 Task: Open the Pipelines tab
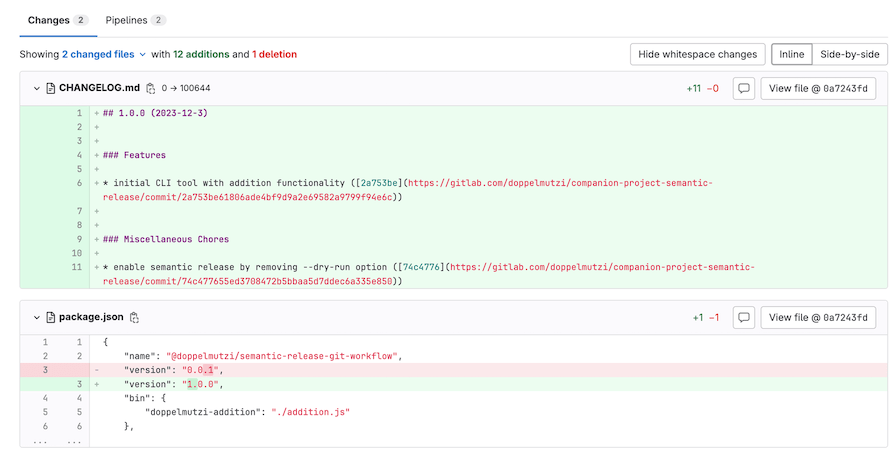pyautogui.click(x=135, y=21)
